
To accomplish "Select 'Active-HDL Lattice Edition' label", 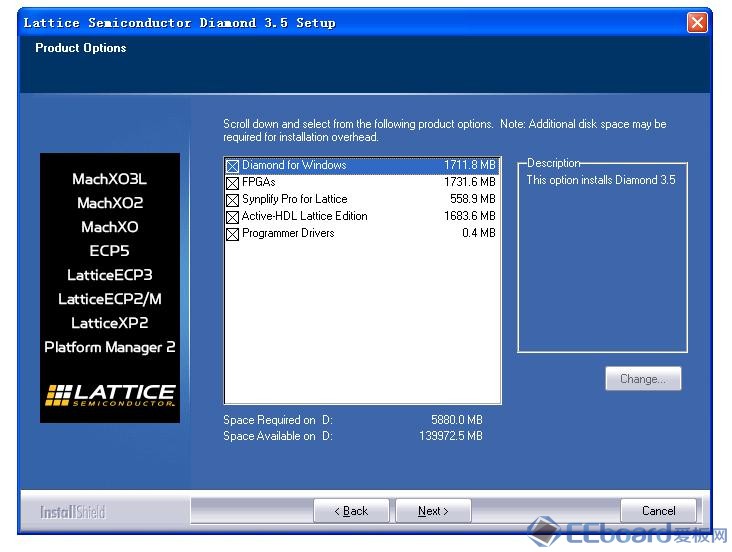I will coord(304,216).
